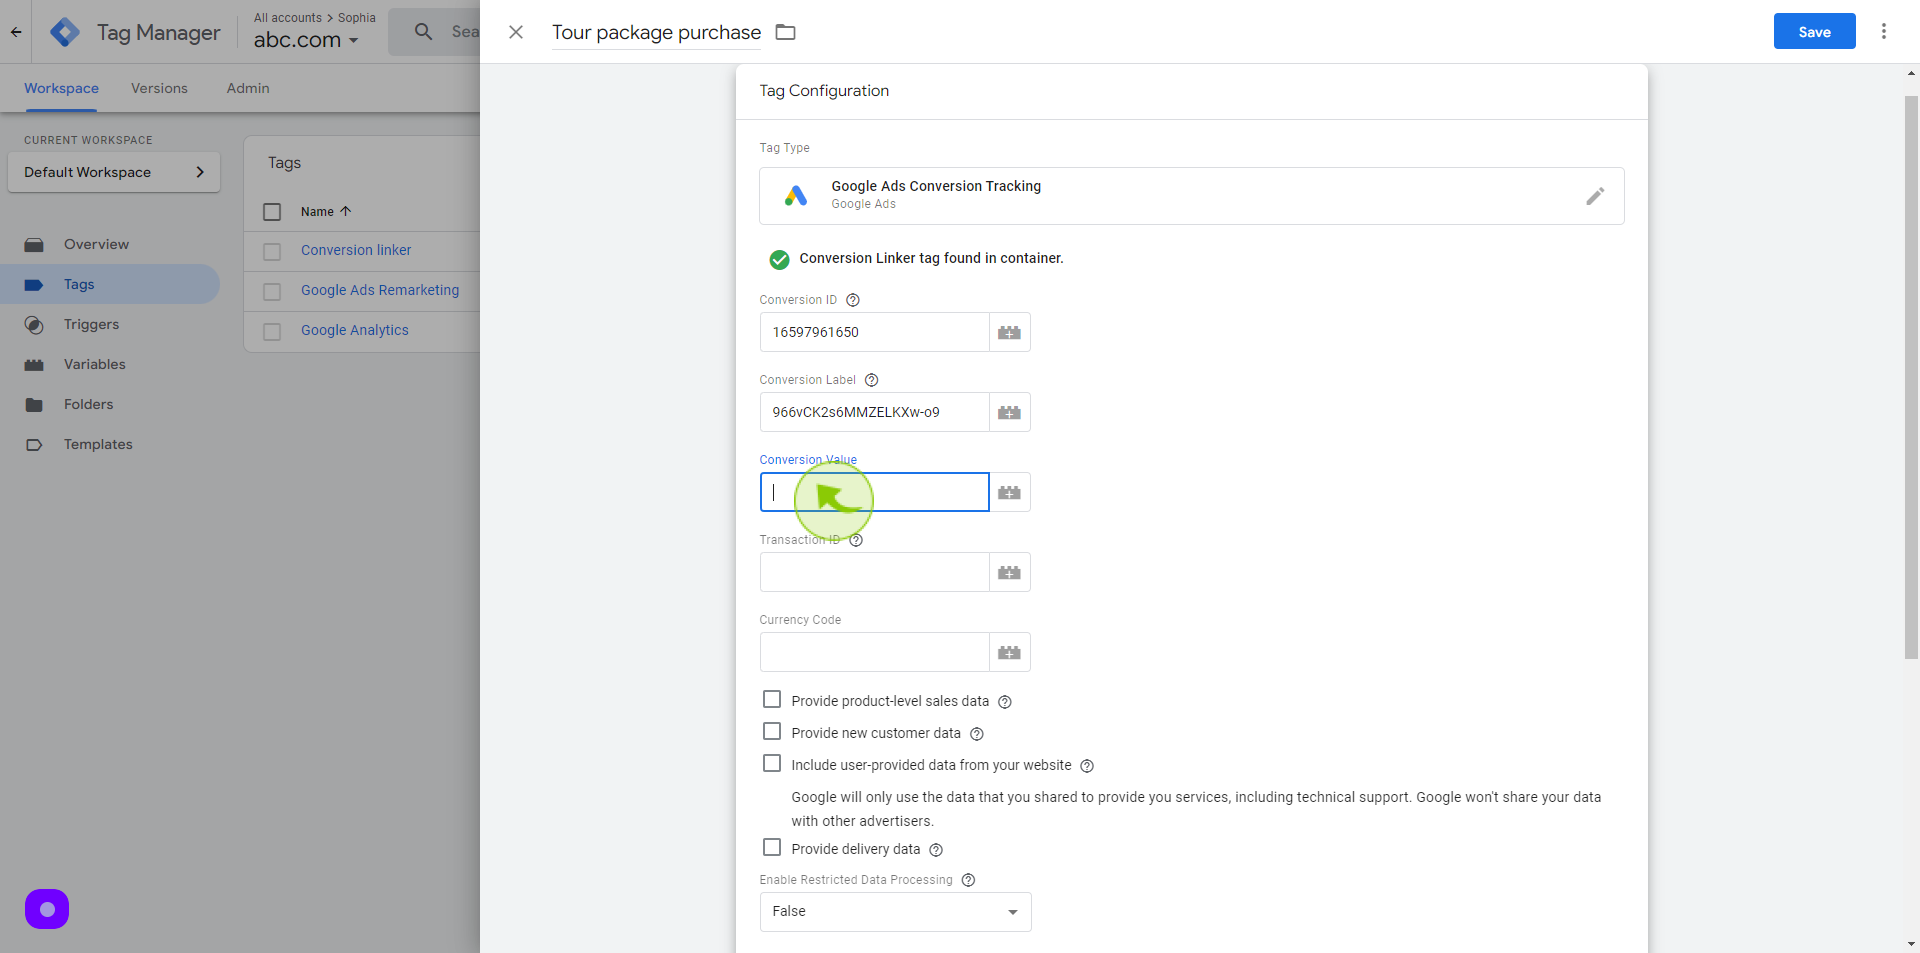
Task: Click the Variables sidebar icon
Action: tap(34, 365)
